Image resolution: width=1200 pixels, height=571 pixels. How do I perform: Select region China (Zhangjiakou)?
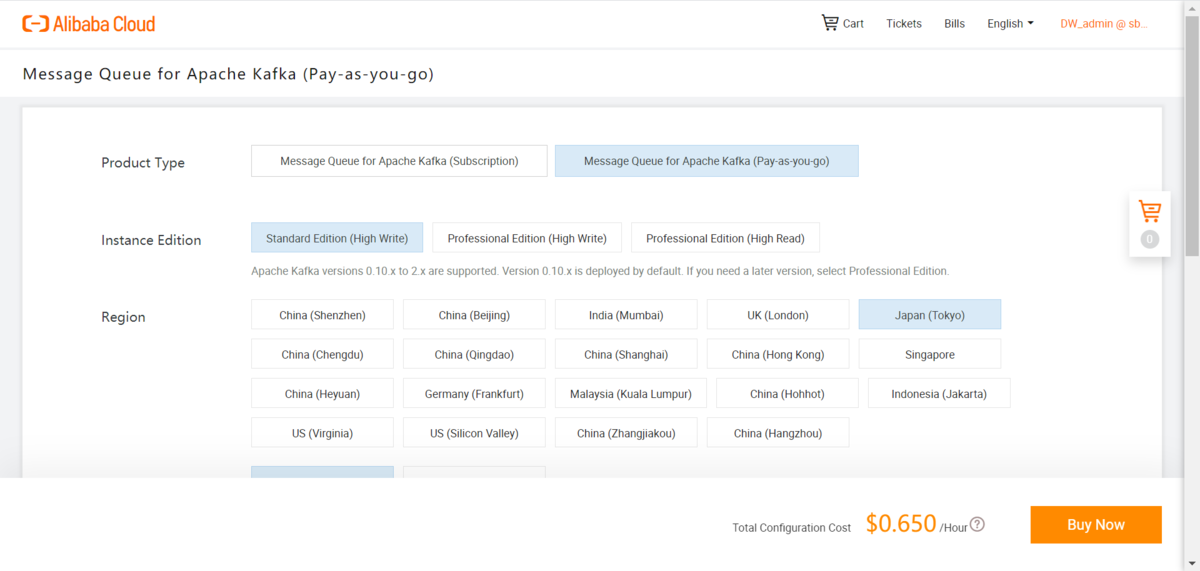point(626,432)
